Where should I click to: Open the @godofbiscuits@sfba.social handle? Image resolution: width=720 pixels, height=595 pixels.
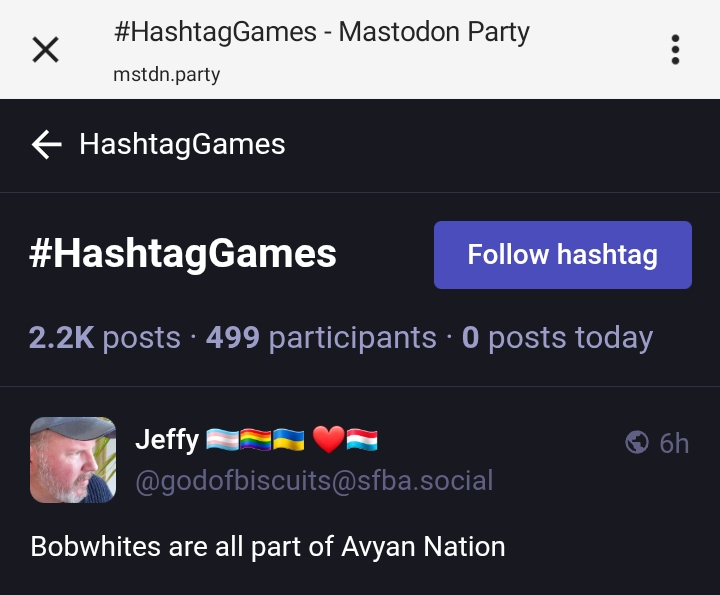[x=314, y=480]
